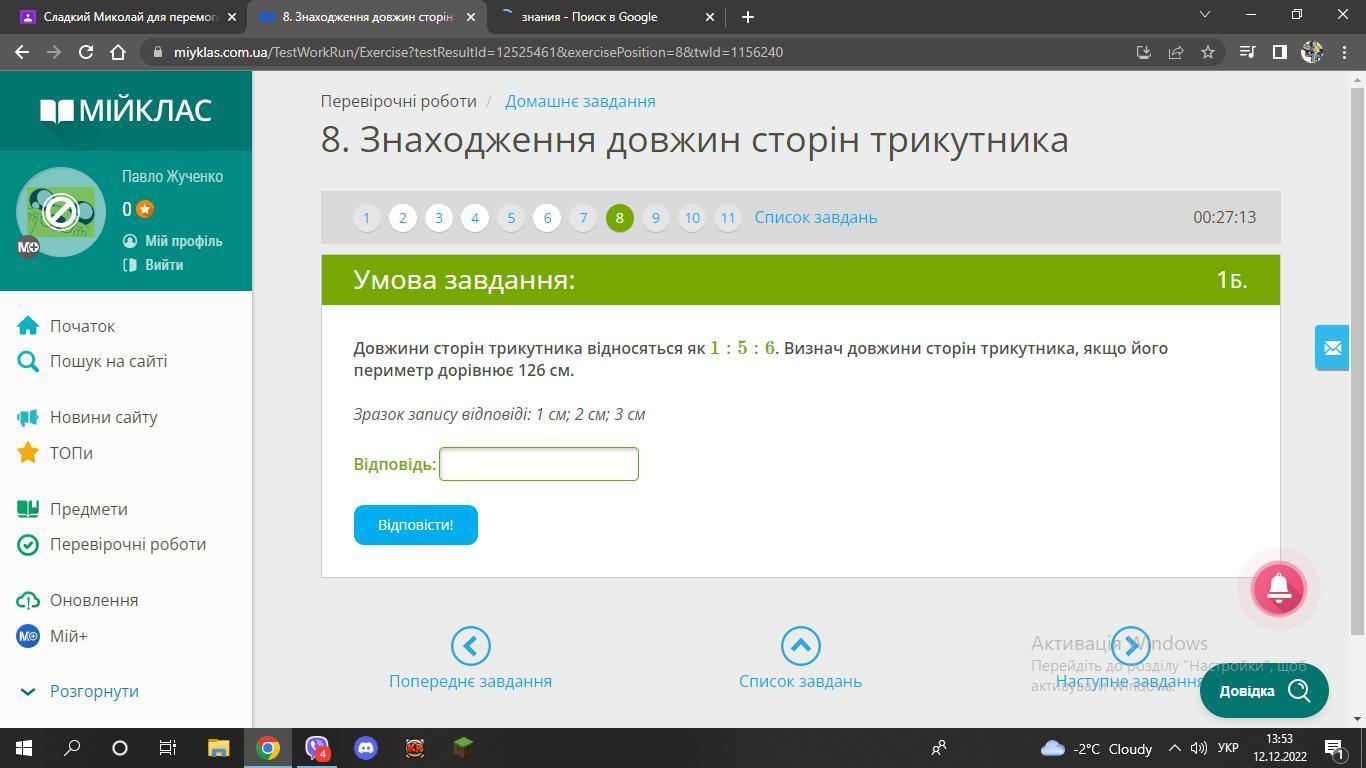Screen dimensions: 1366x768
Task: Click the Відповідь answer input field
Action: pyautogui.click(x=538, y=464)
